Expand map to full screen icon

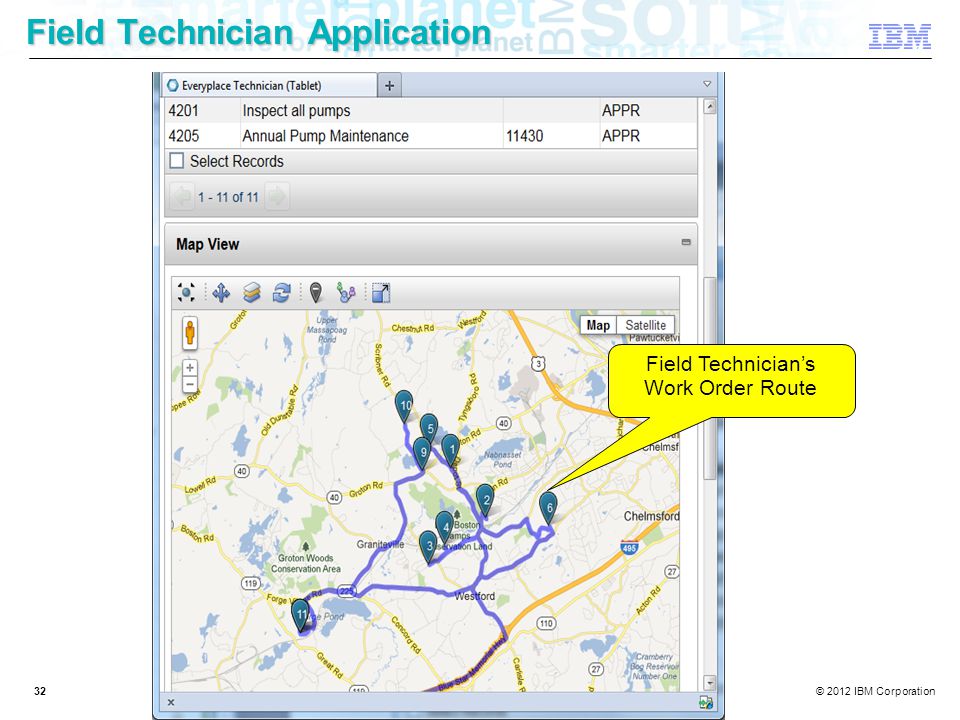[x=381, y=293]
